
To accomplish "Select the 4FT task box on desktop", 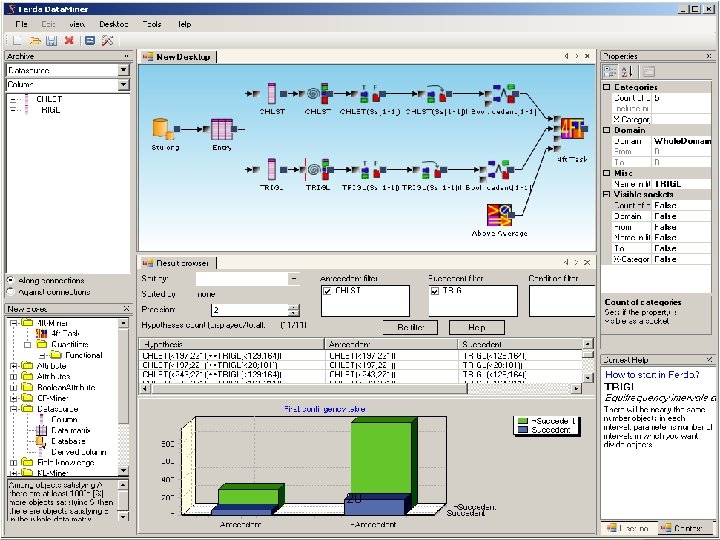I will [572, 129].
